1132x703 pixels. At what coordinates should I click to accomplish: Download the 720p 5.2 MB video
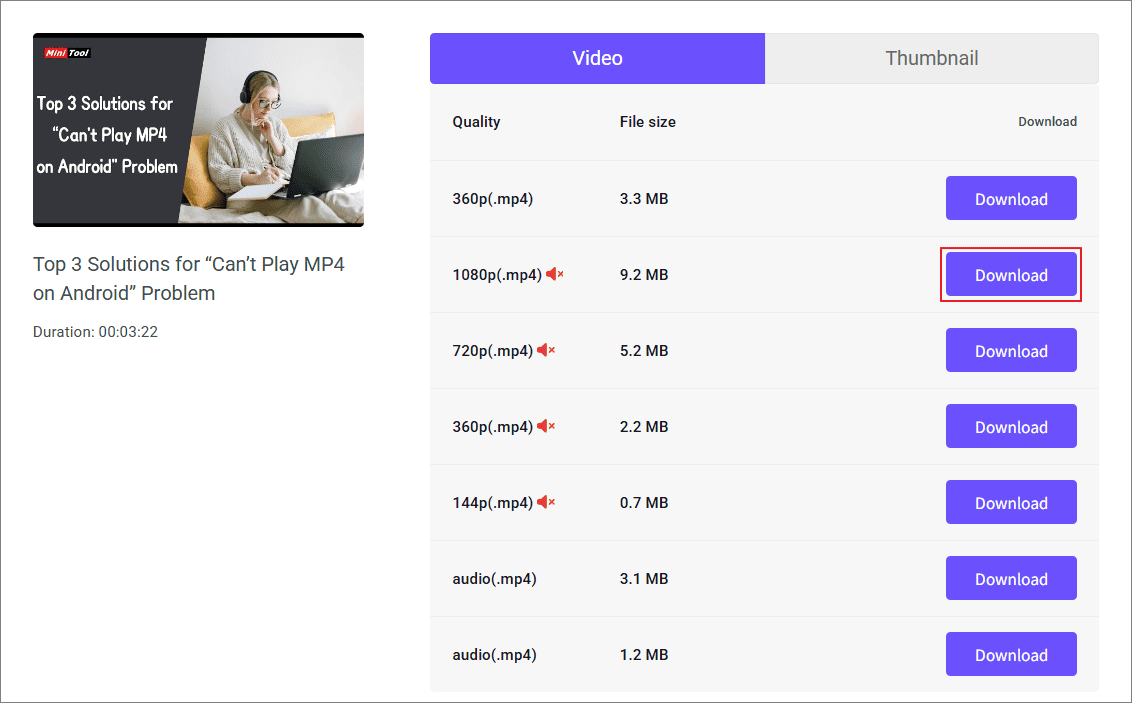pyautogui.click(x=1011, y=351)
